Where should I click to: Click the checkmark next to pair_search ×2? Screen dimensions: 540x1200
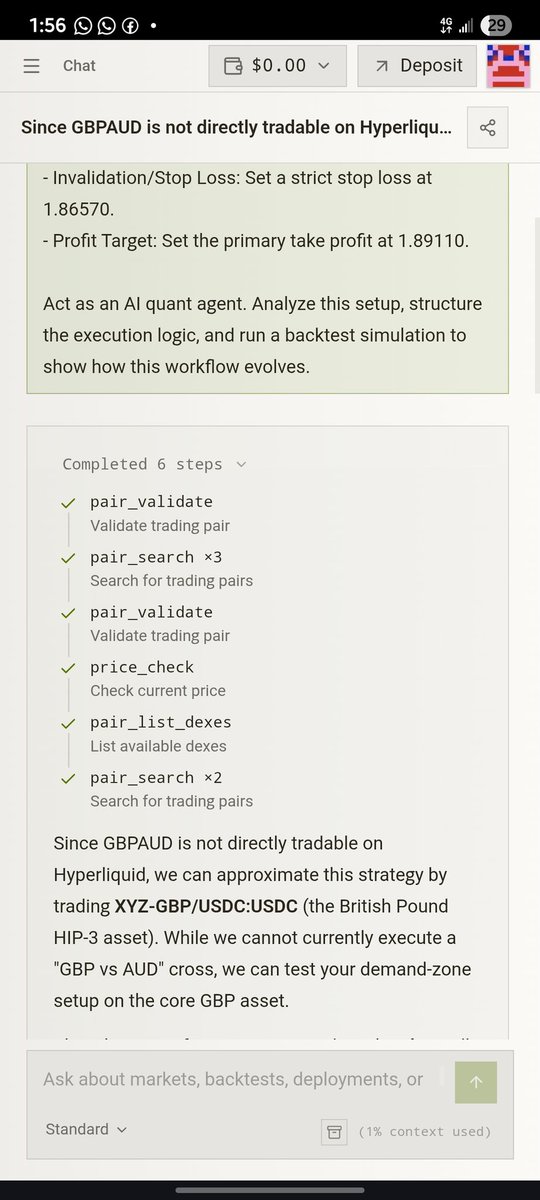point(68,778)
